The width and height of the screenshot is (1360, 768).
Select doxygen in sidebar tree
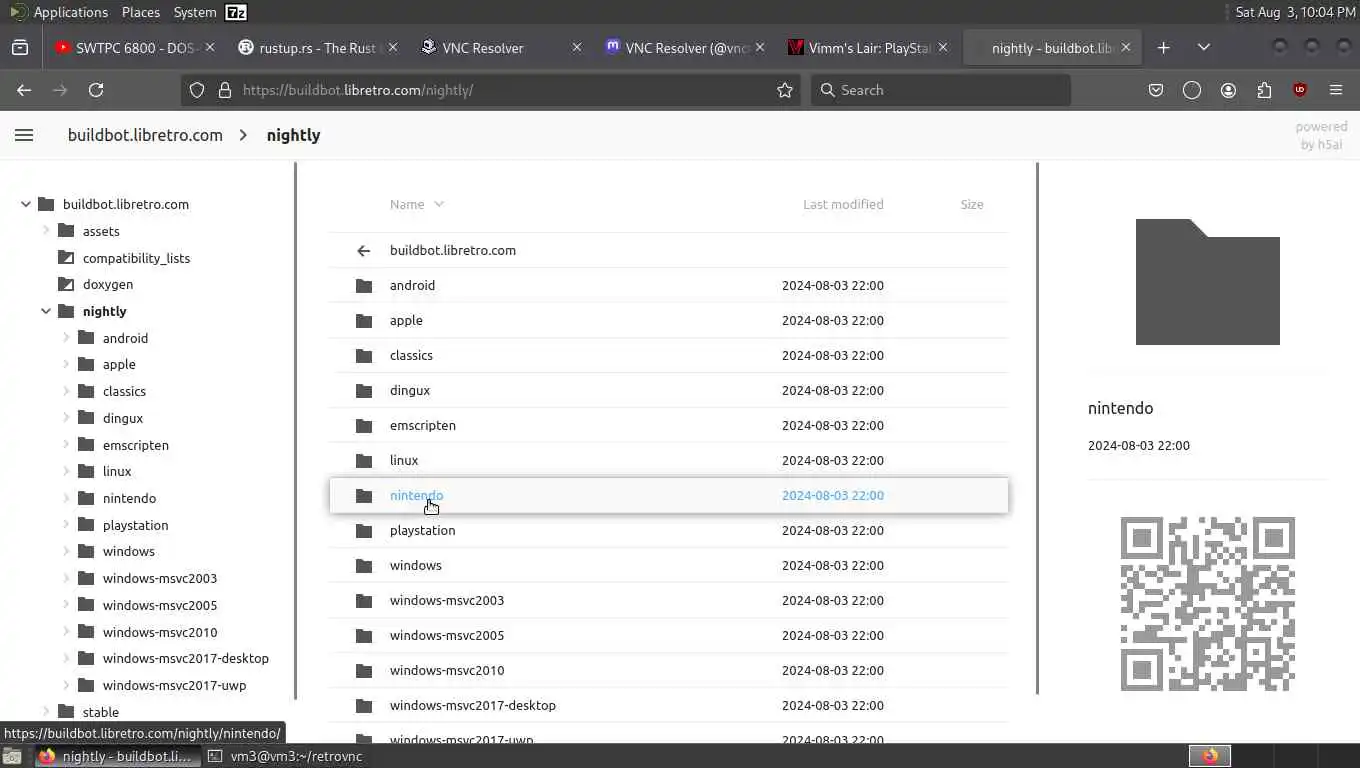click(108, 285)
